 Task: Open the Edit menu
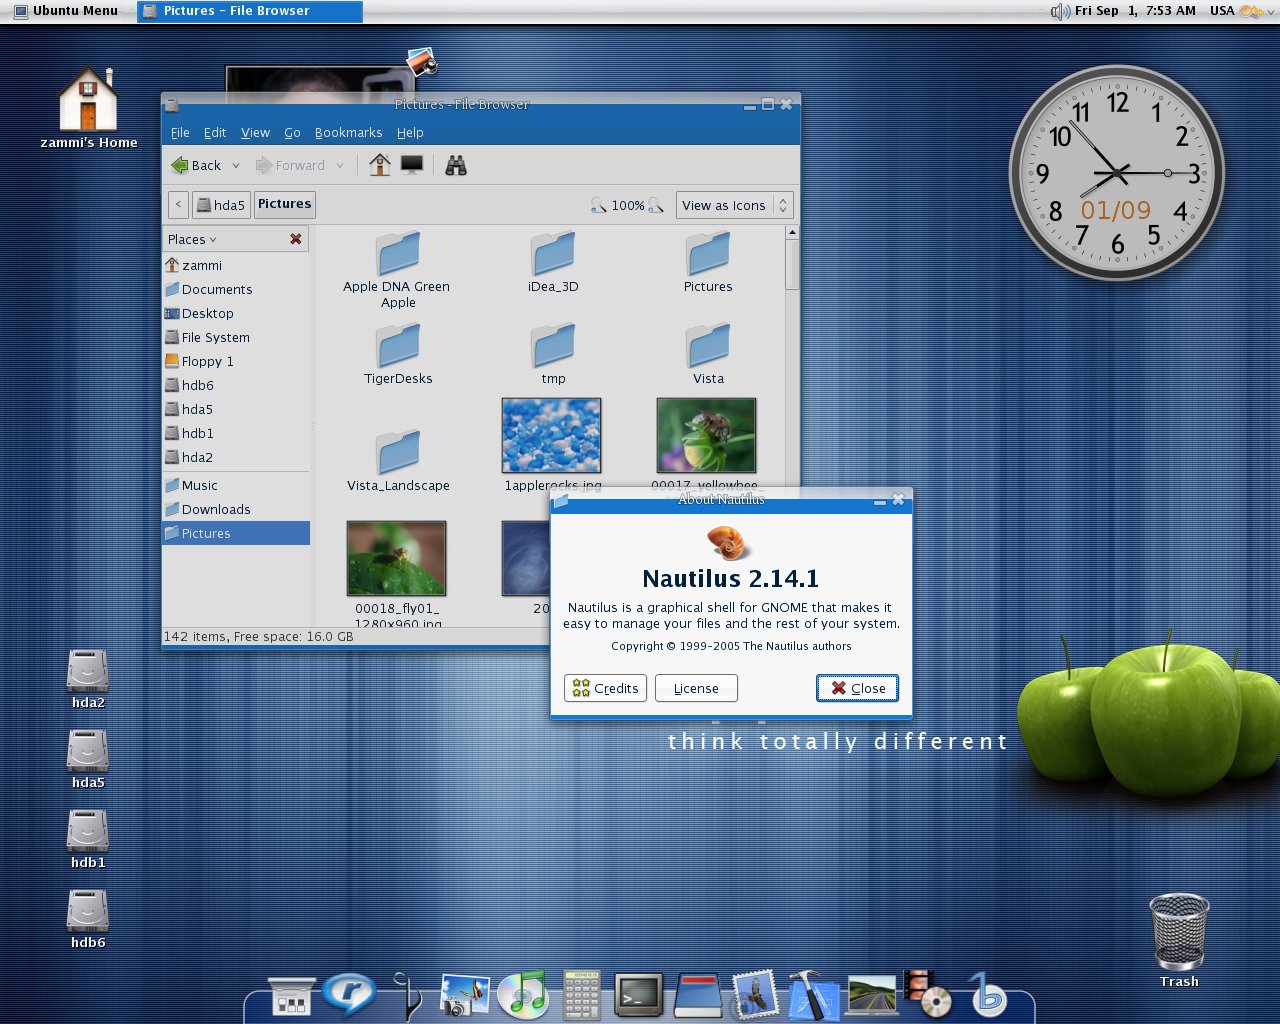coord(215,132)
